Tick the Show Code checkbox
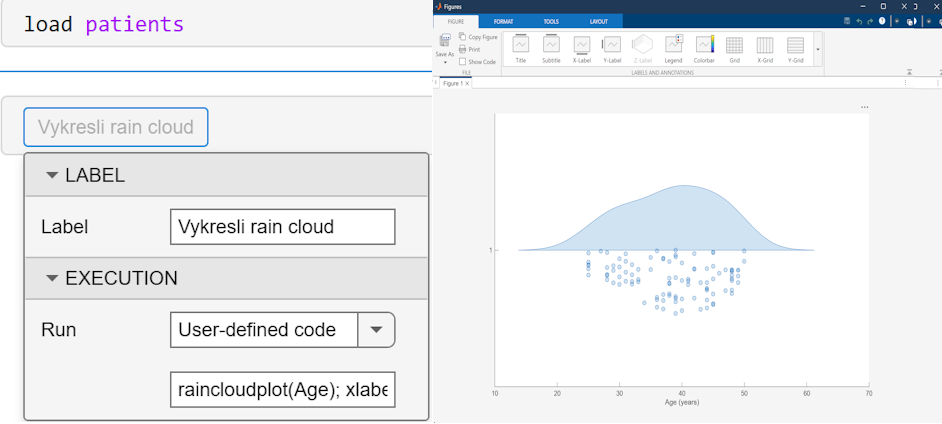Screen dimensions: 942x424 click(x=462, y=62)
